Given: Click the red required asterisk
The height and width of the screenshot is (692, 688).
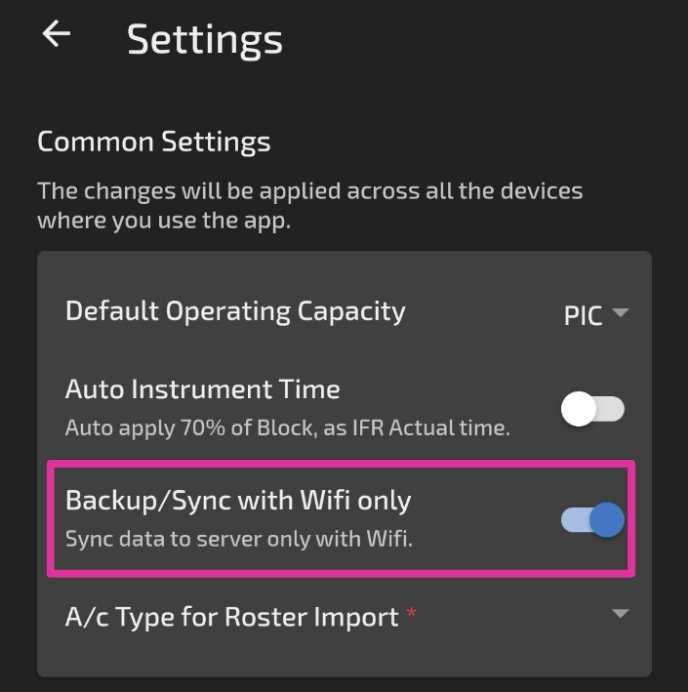Looking at the screenshot, I should pos(411,613).
